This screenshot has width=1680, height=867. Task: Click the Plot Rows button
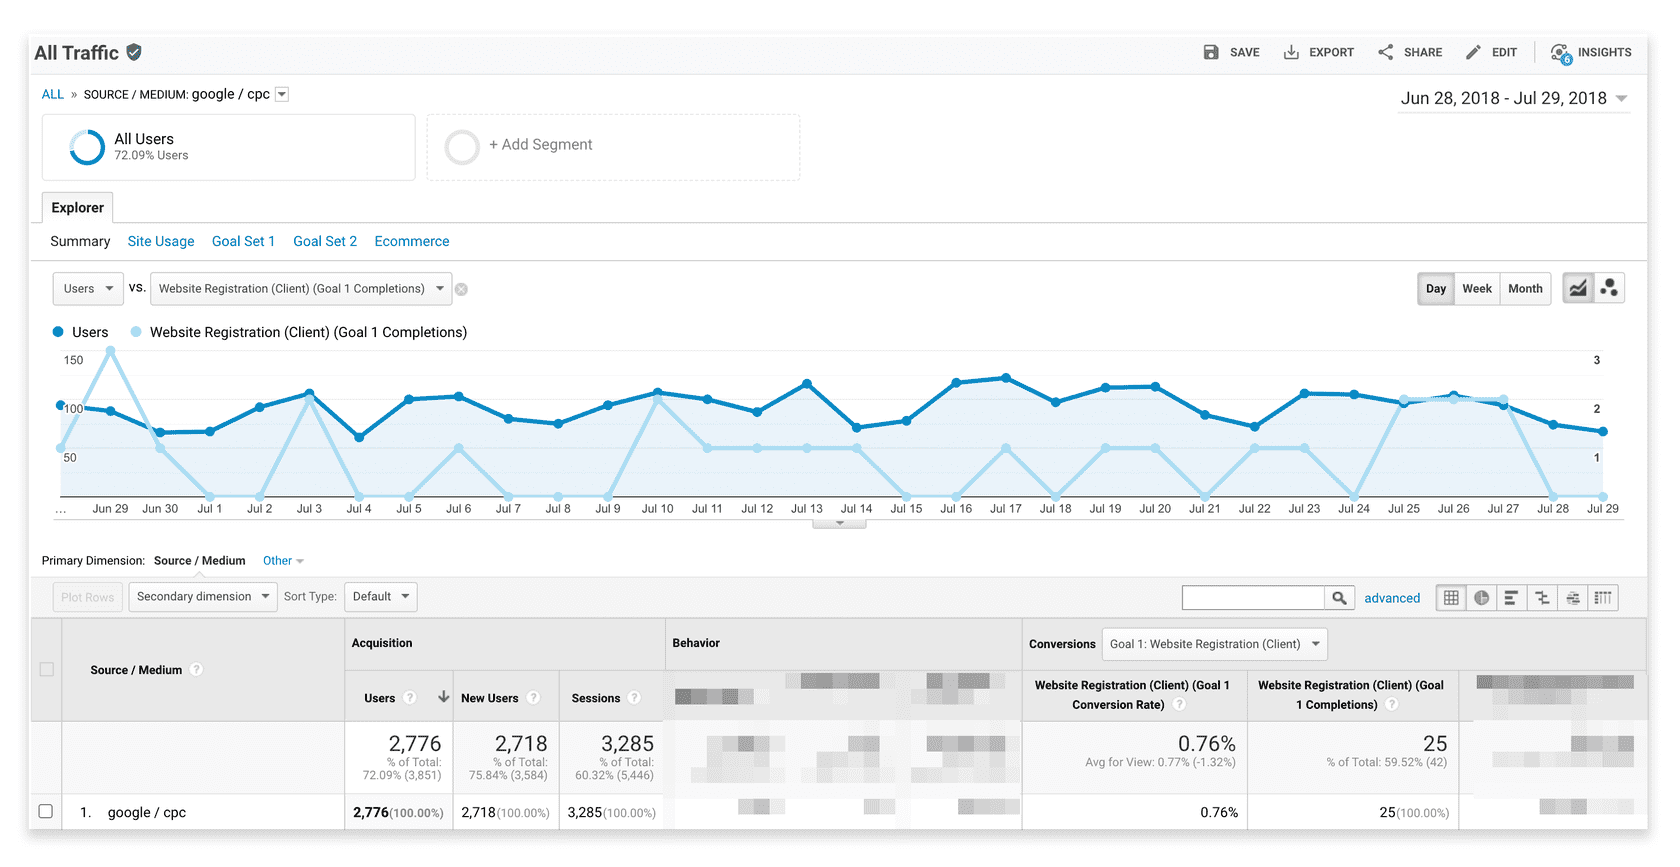pos(88,597)
